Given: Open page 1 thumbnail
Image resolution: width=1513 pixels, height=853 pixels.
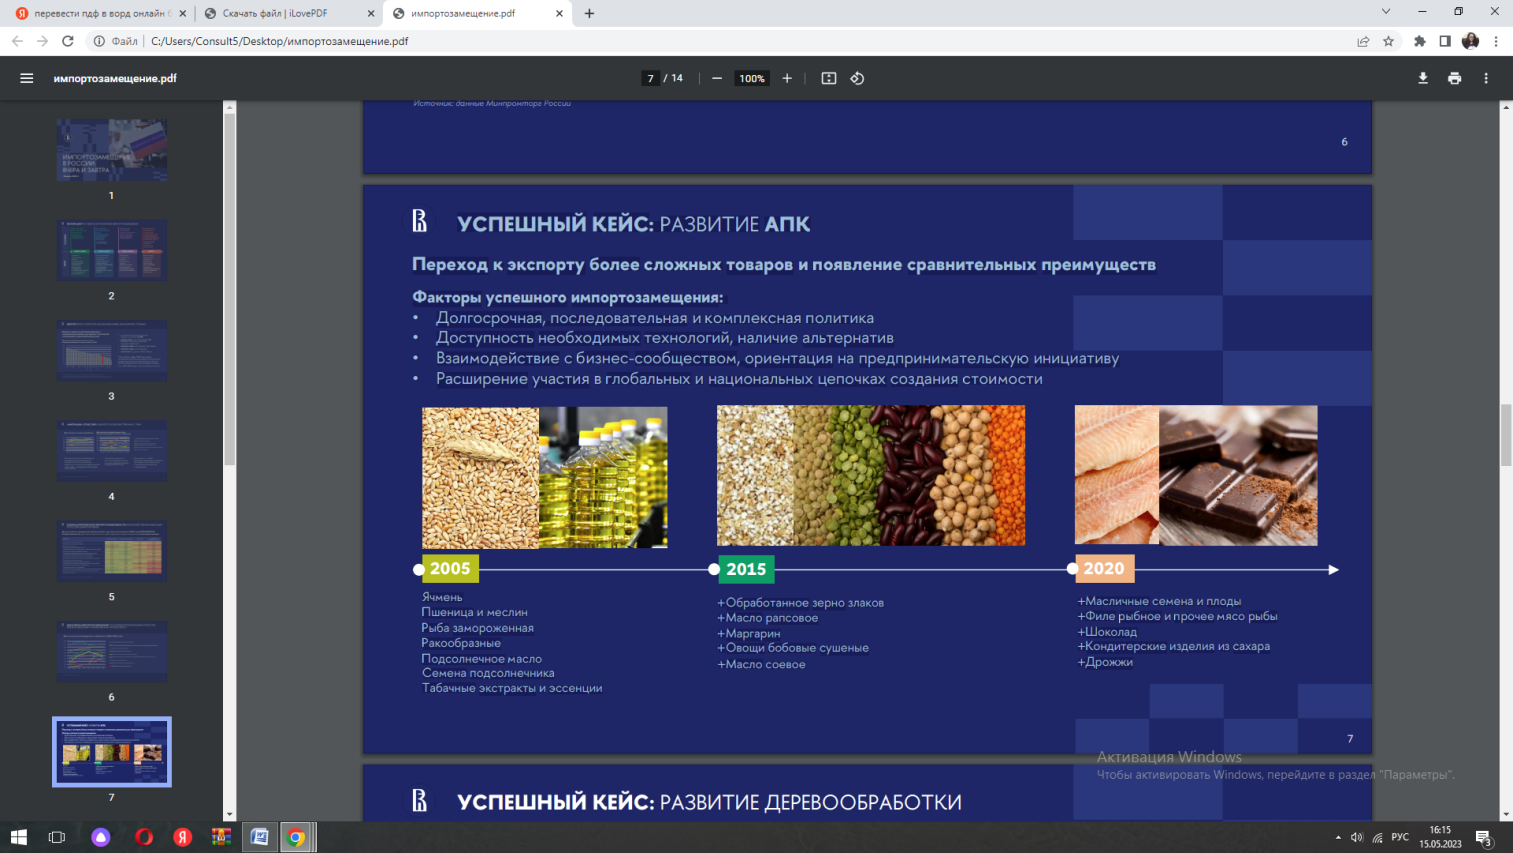Looking at the screenshot, I should click(x=112, y=150).
